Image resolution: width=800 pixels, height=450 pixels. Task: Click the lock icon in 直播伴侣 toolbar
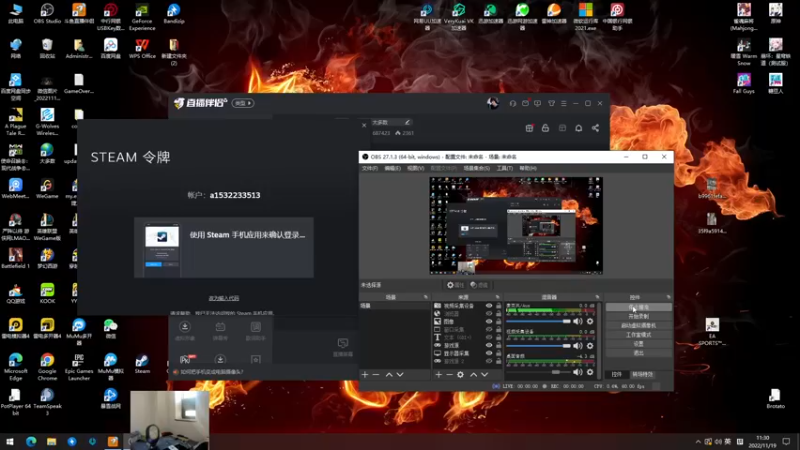pyautogui.click(x=545, y=128)
